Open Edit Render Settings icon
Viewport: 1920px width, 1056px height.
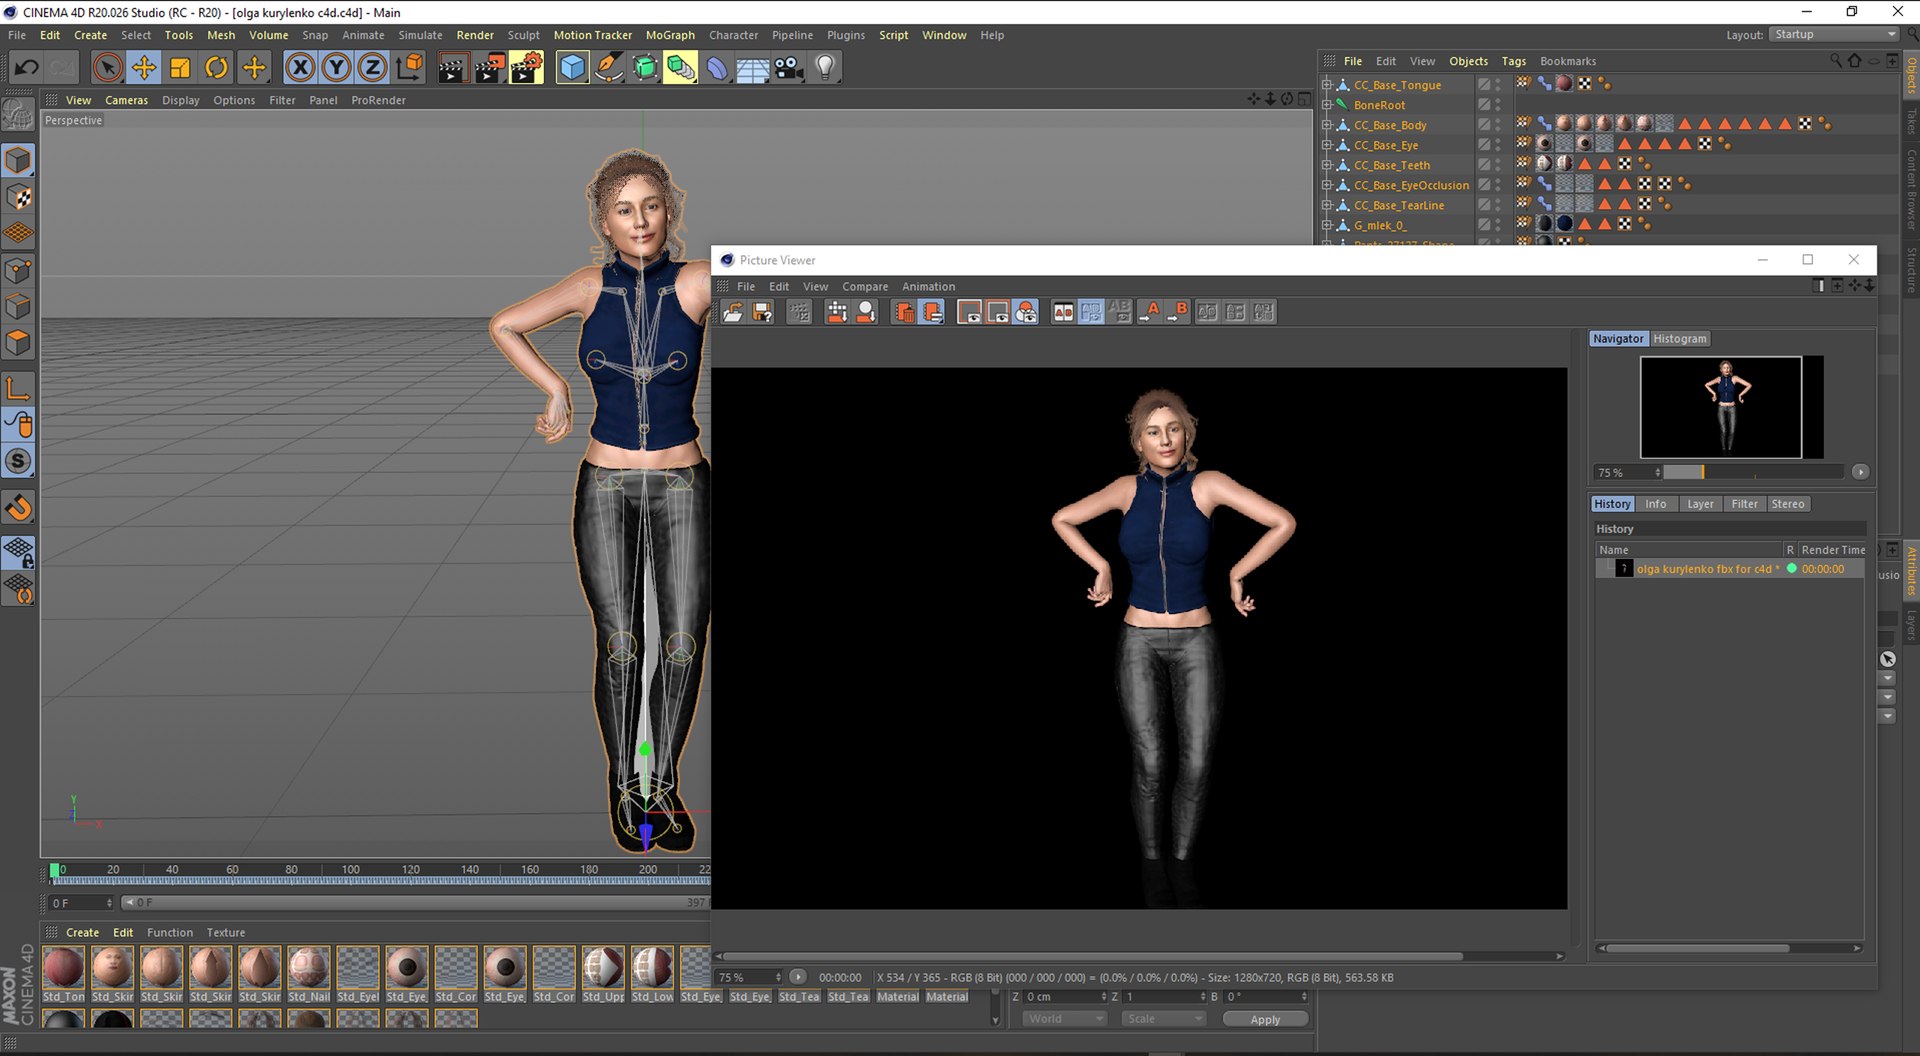pos(526,67)
